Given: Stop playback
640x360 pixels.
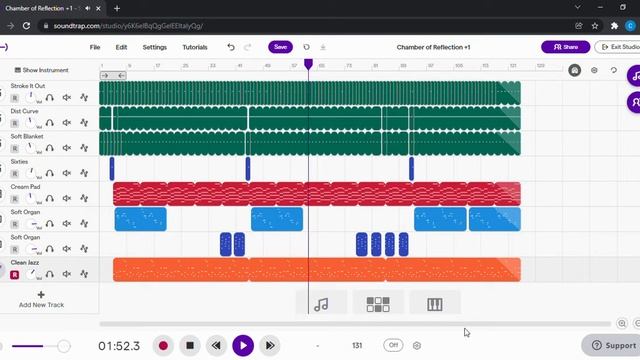Looking at the screenshot, I should pos(190,346).
